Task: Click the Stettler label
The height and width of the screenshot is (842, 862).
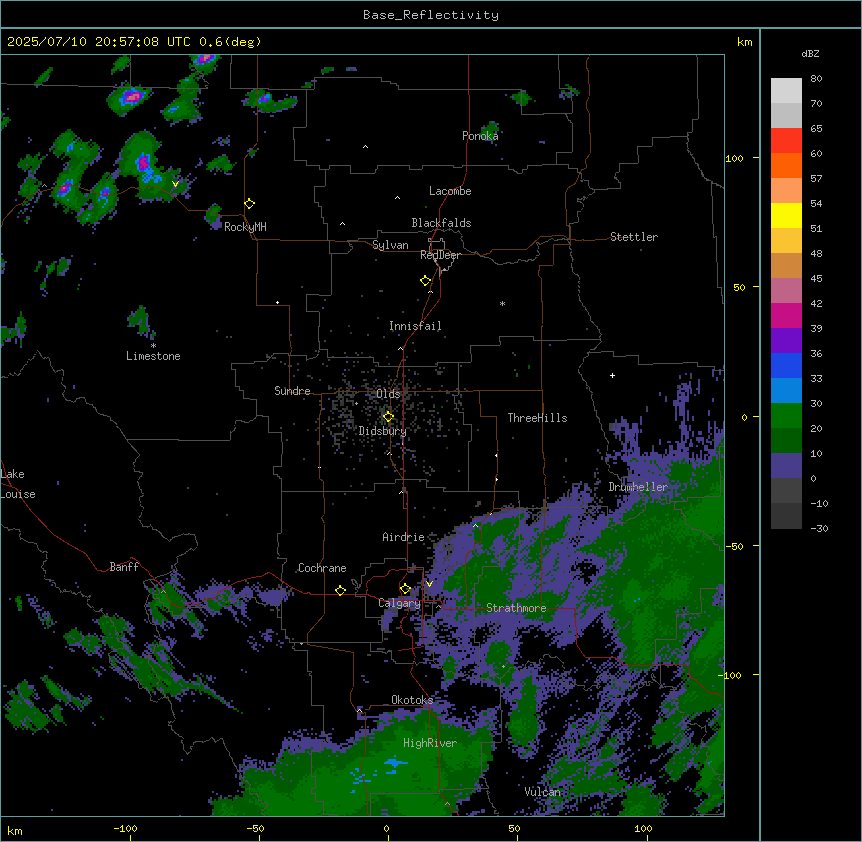Action: click(x=634, y=237)
